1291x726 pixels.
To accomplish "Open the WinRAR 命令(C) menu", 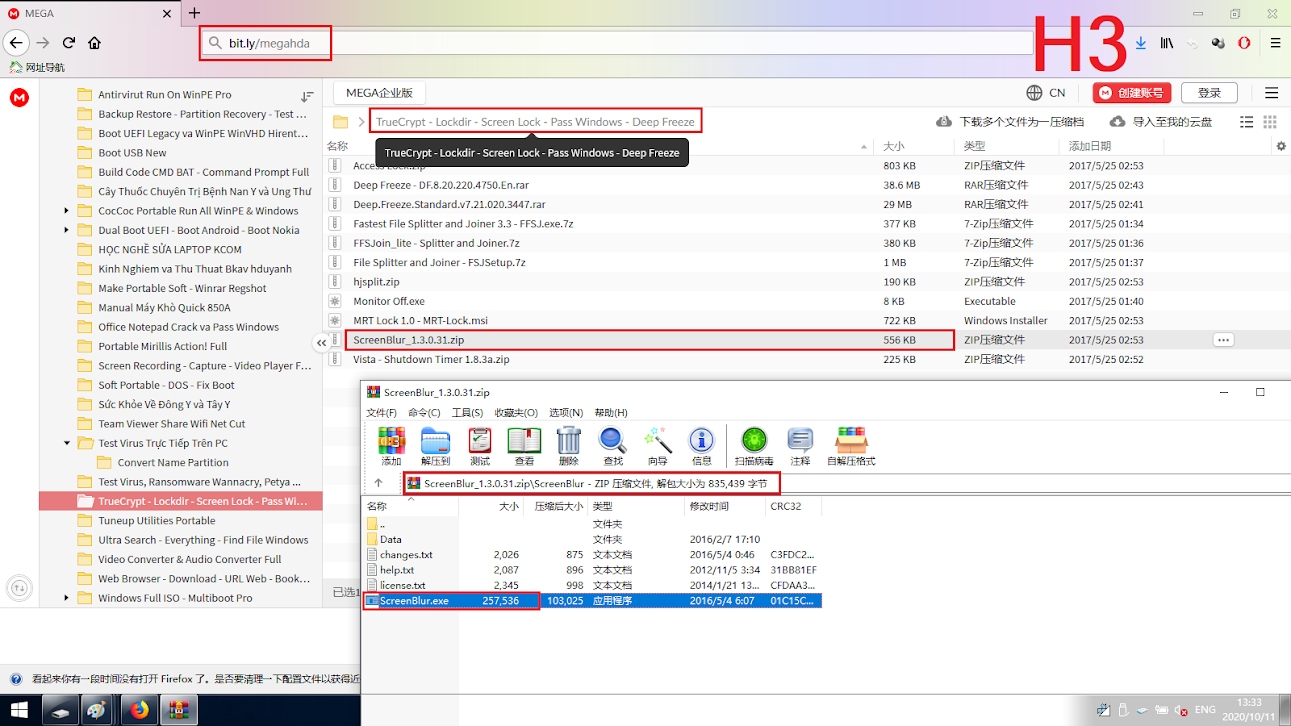I will tap(424, 412).
